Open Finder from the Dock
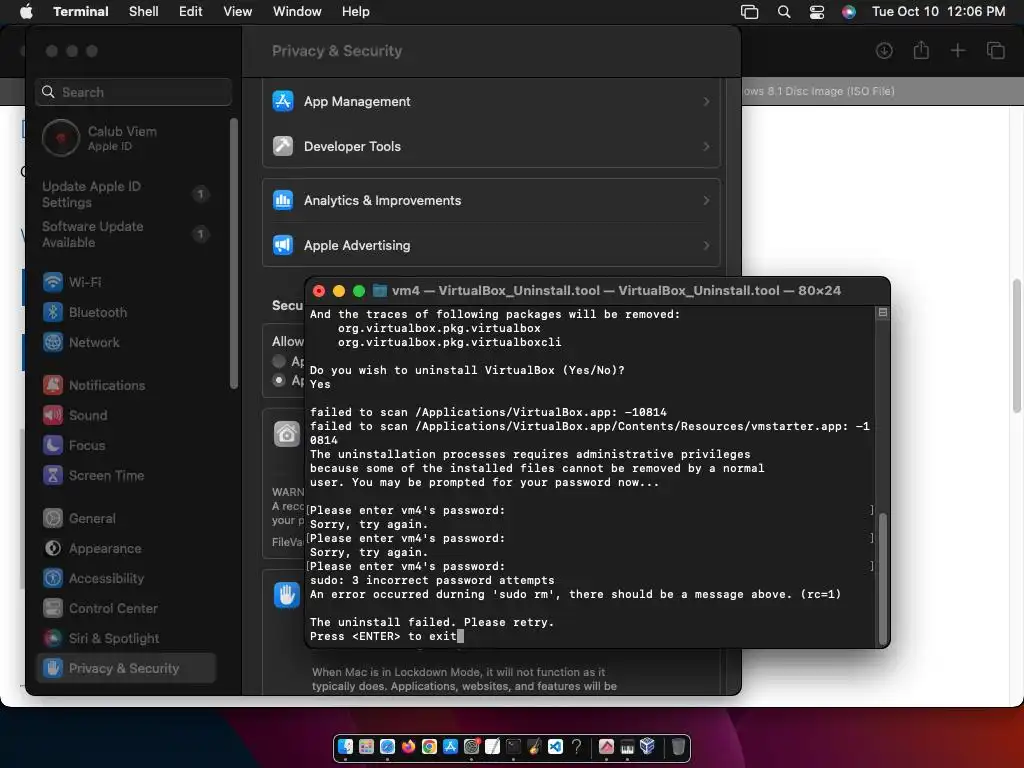1024x768 pixels. coord(345,746)
